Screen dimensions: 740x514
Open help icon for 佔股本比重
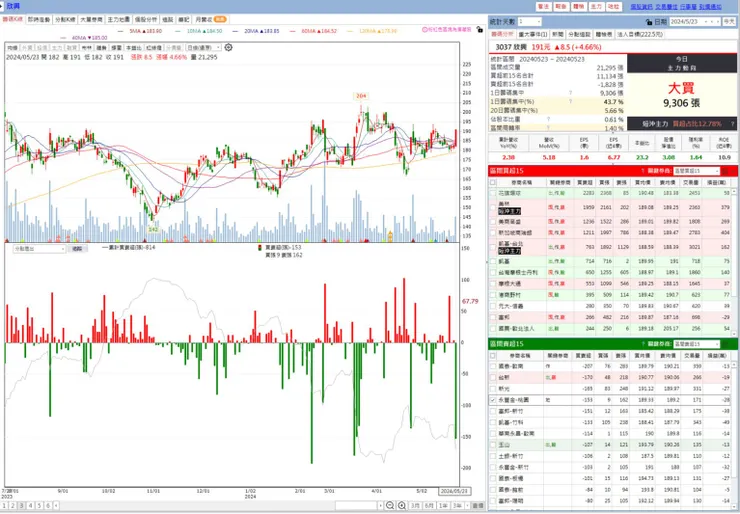pos(548,119)
